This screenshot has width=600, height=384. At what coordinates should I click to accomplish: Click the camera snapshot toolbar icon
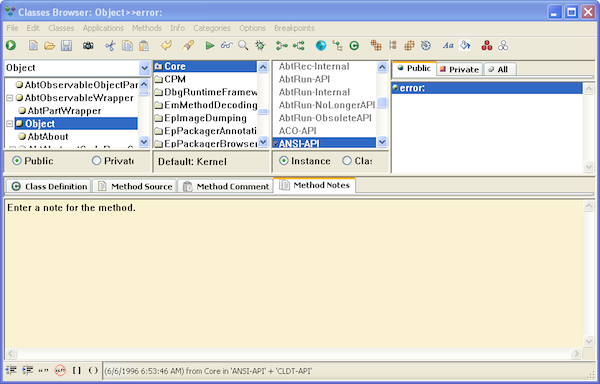[88, 46]
